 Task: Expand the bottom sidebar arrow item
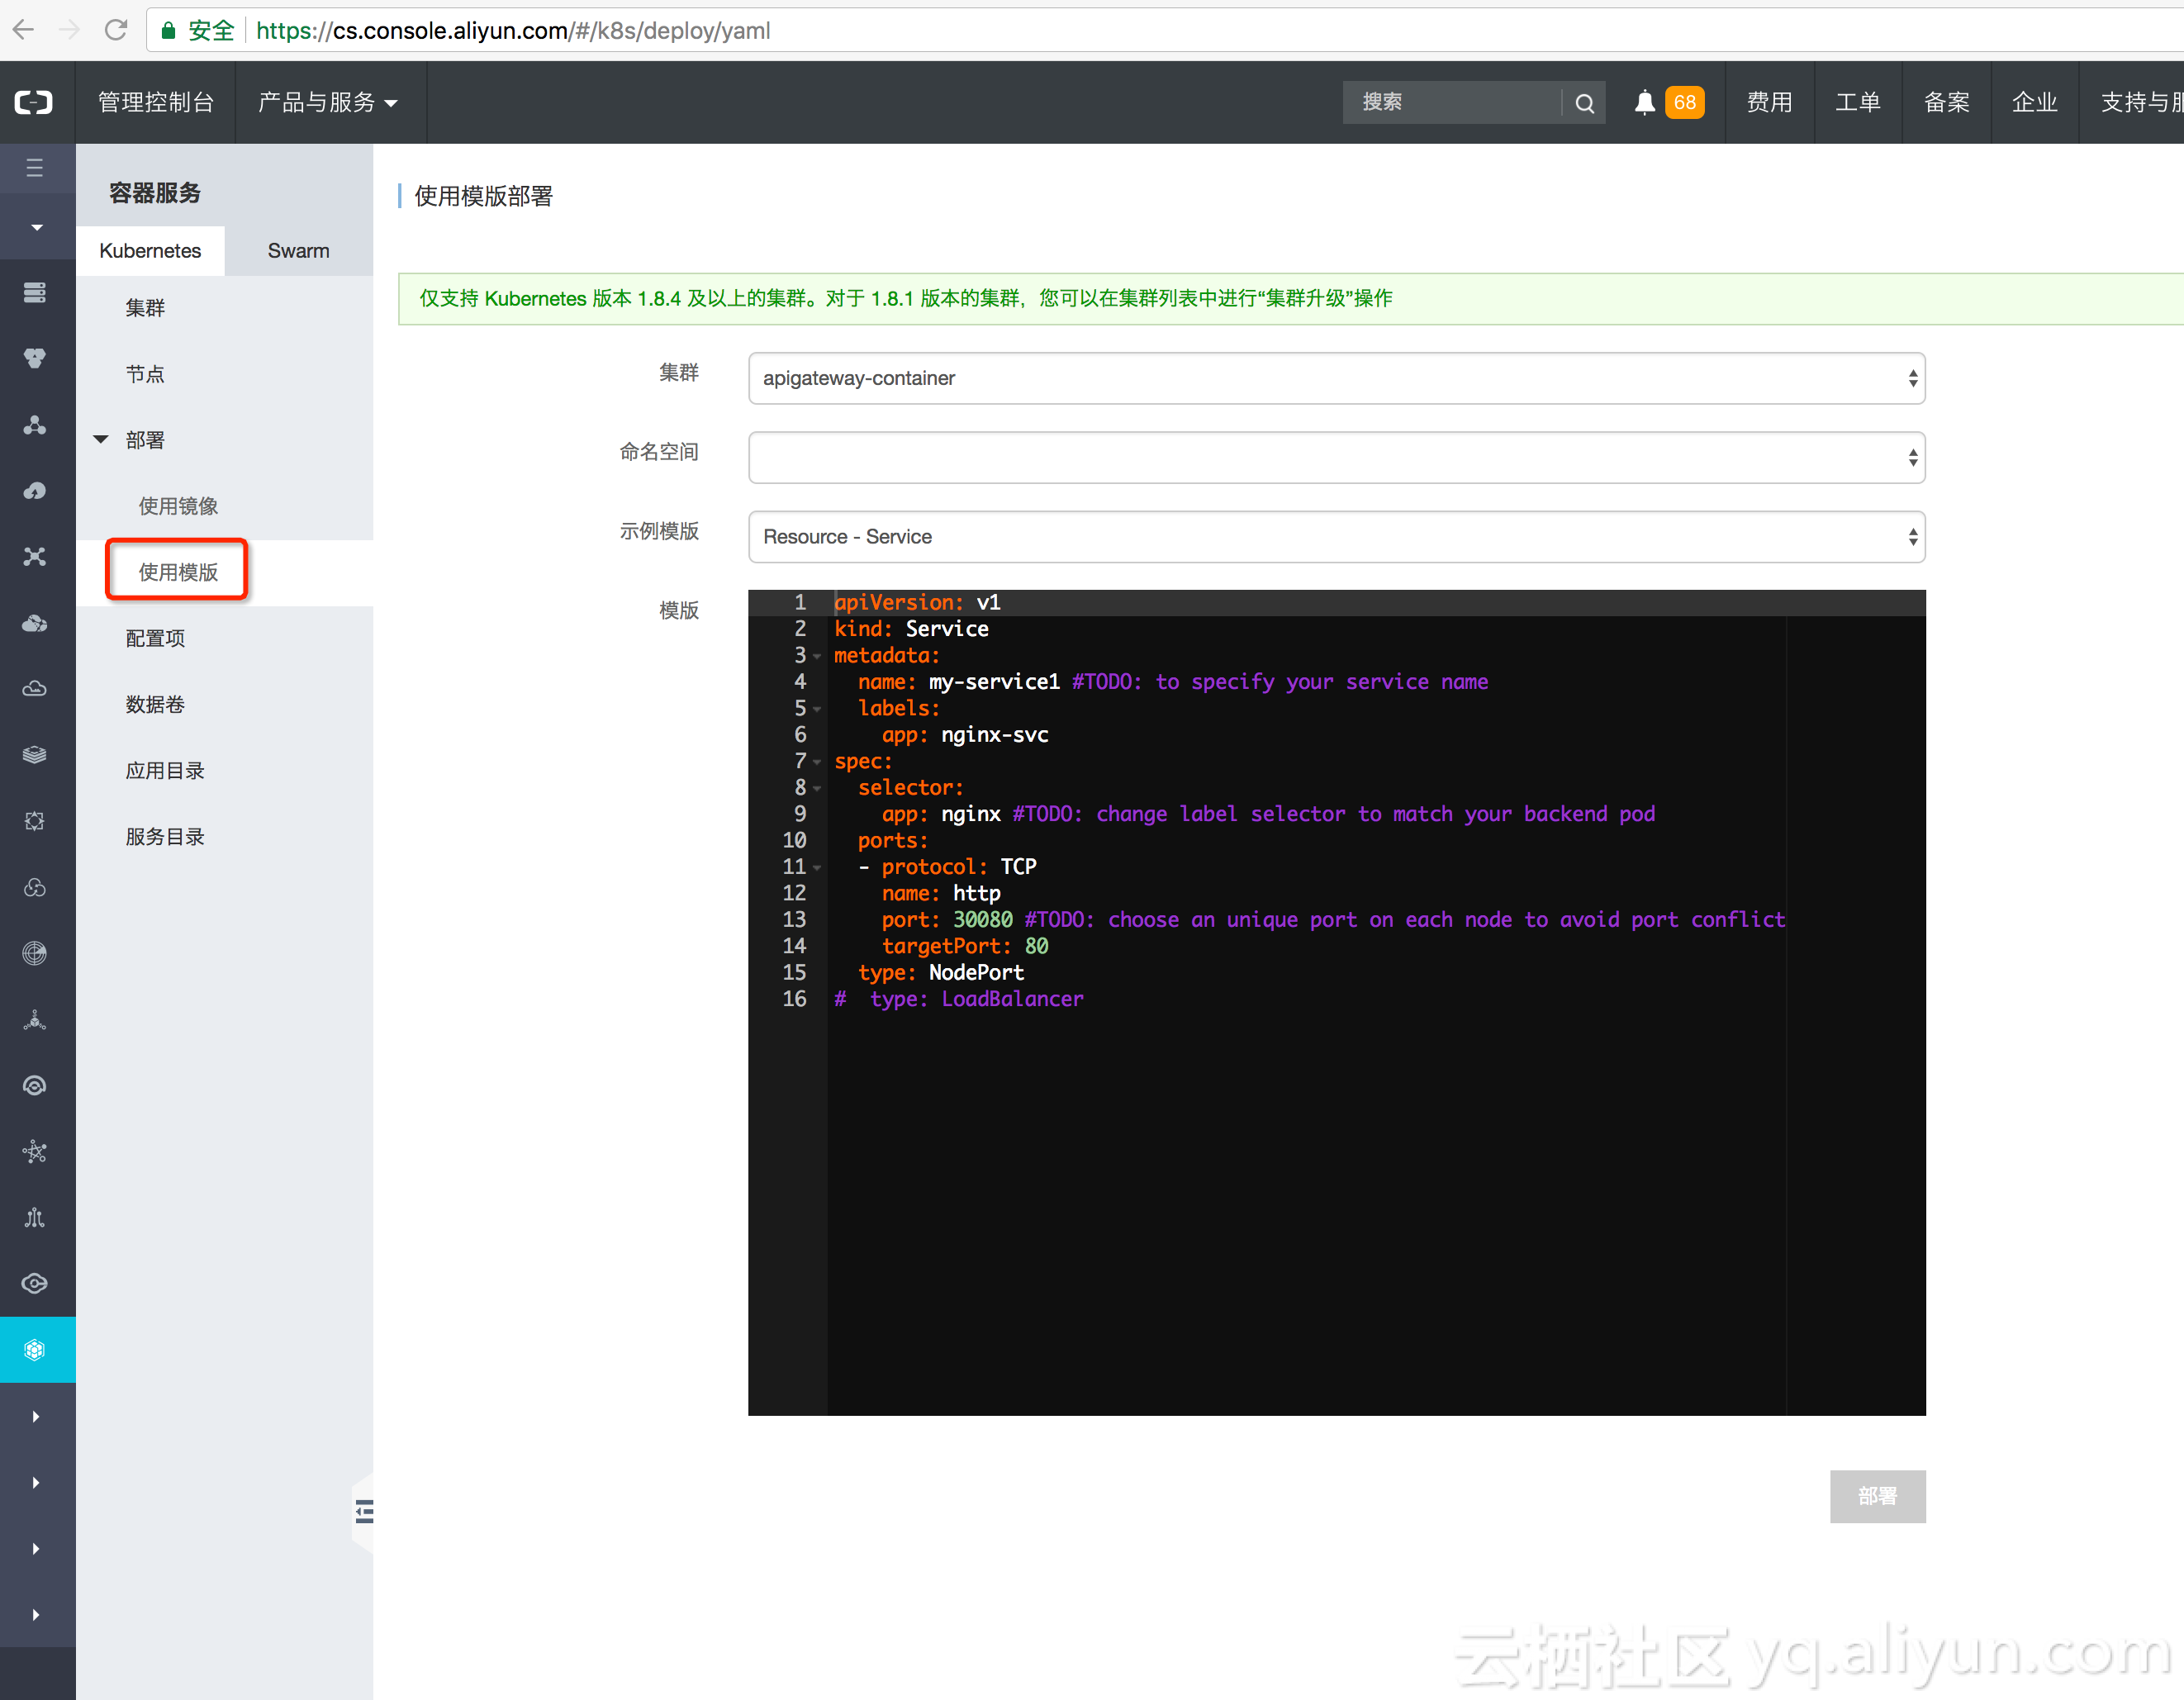click(x=37, y=1614)
